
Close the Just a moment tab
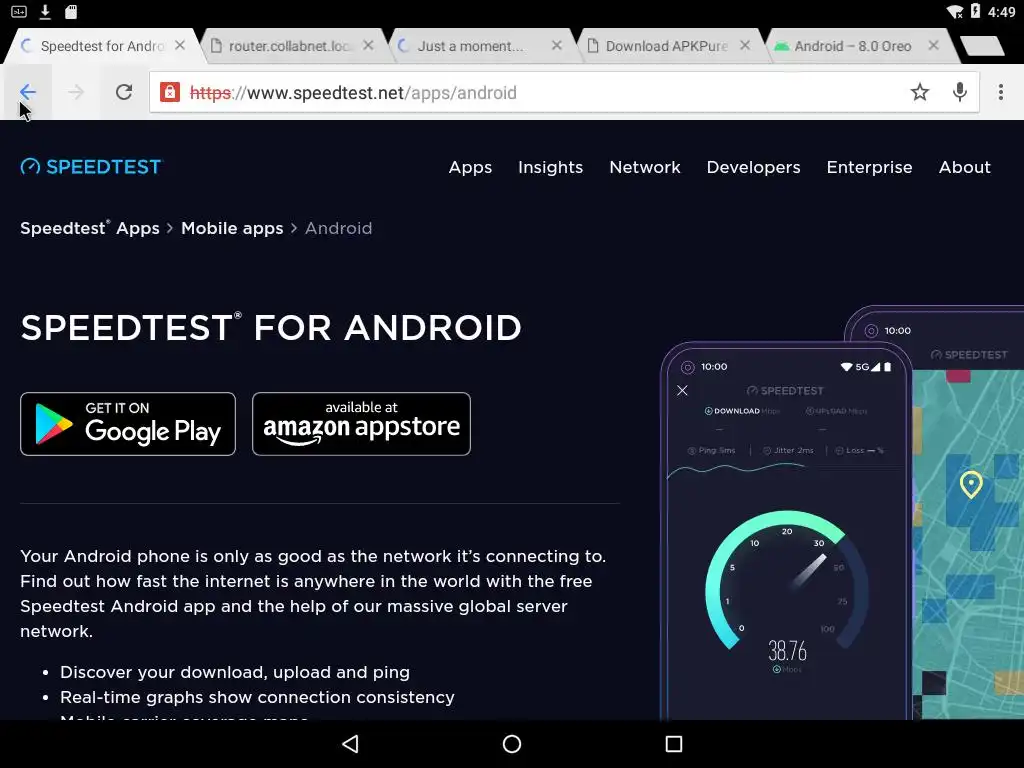(x=556, y=45)
